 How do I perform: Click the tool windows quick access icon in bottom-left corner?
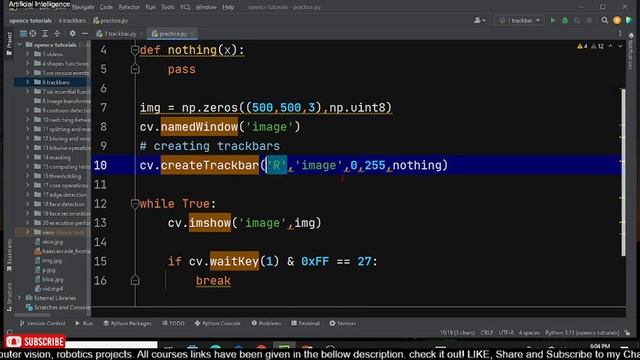[9, 332]
